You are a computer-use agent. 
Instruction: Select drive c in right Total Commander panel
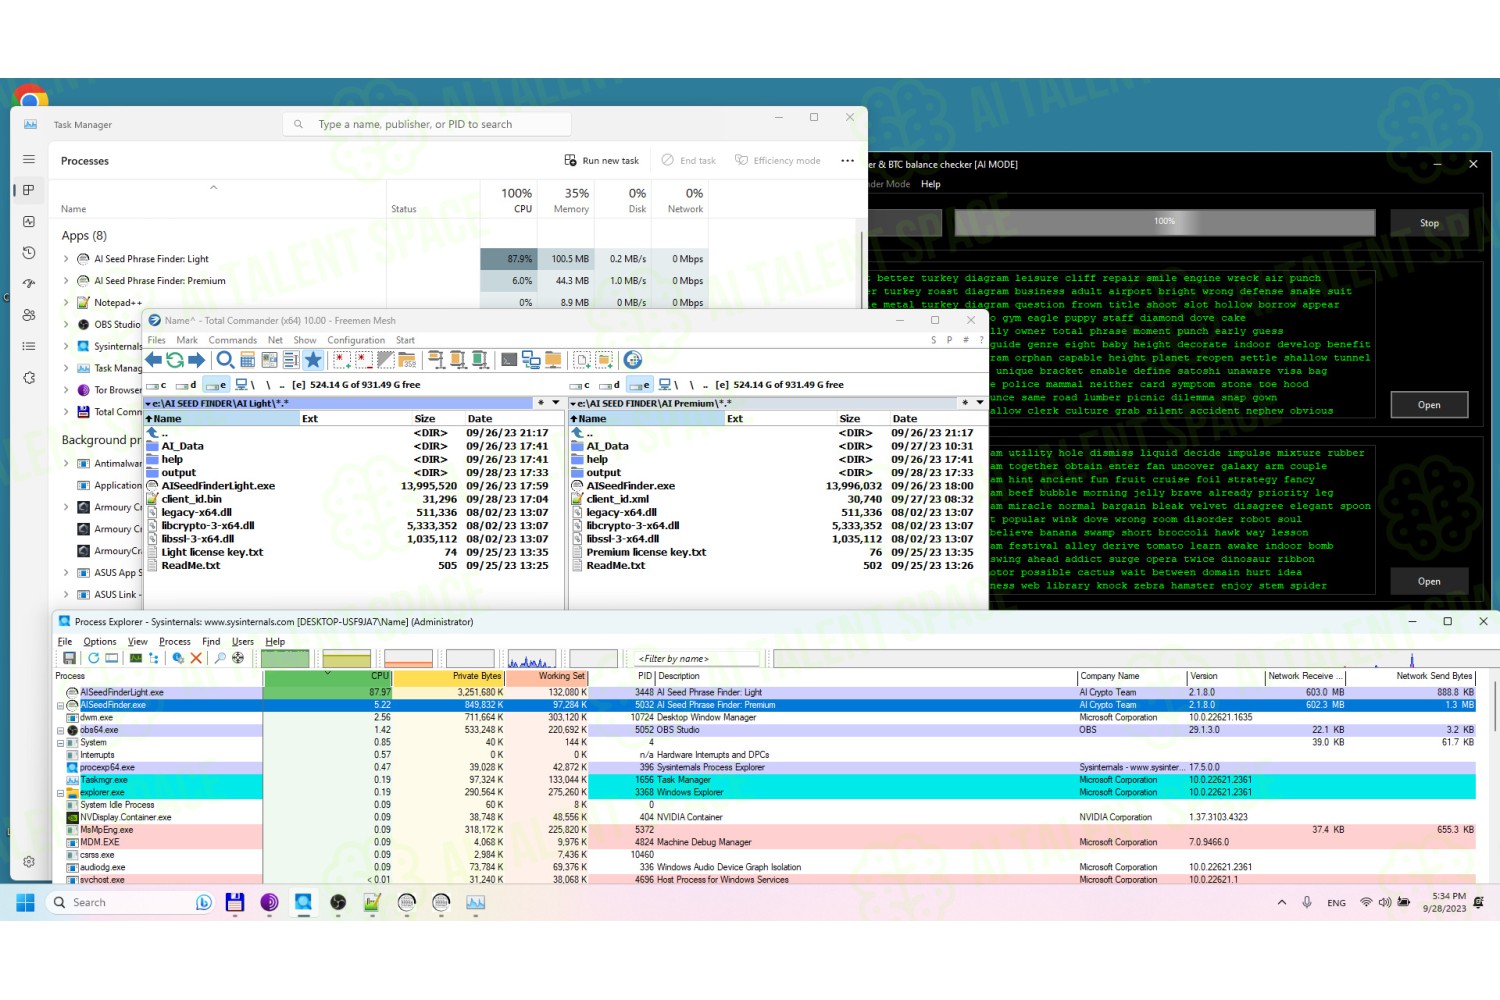[x=580, y=385]
